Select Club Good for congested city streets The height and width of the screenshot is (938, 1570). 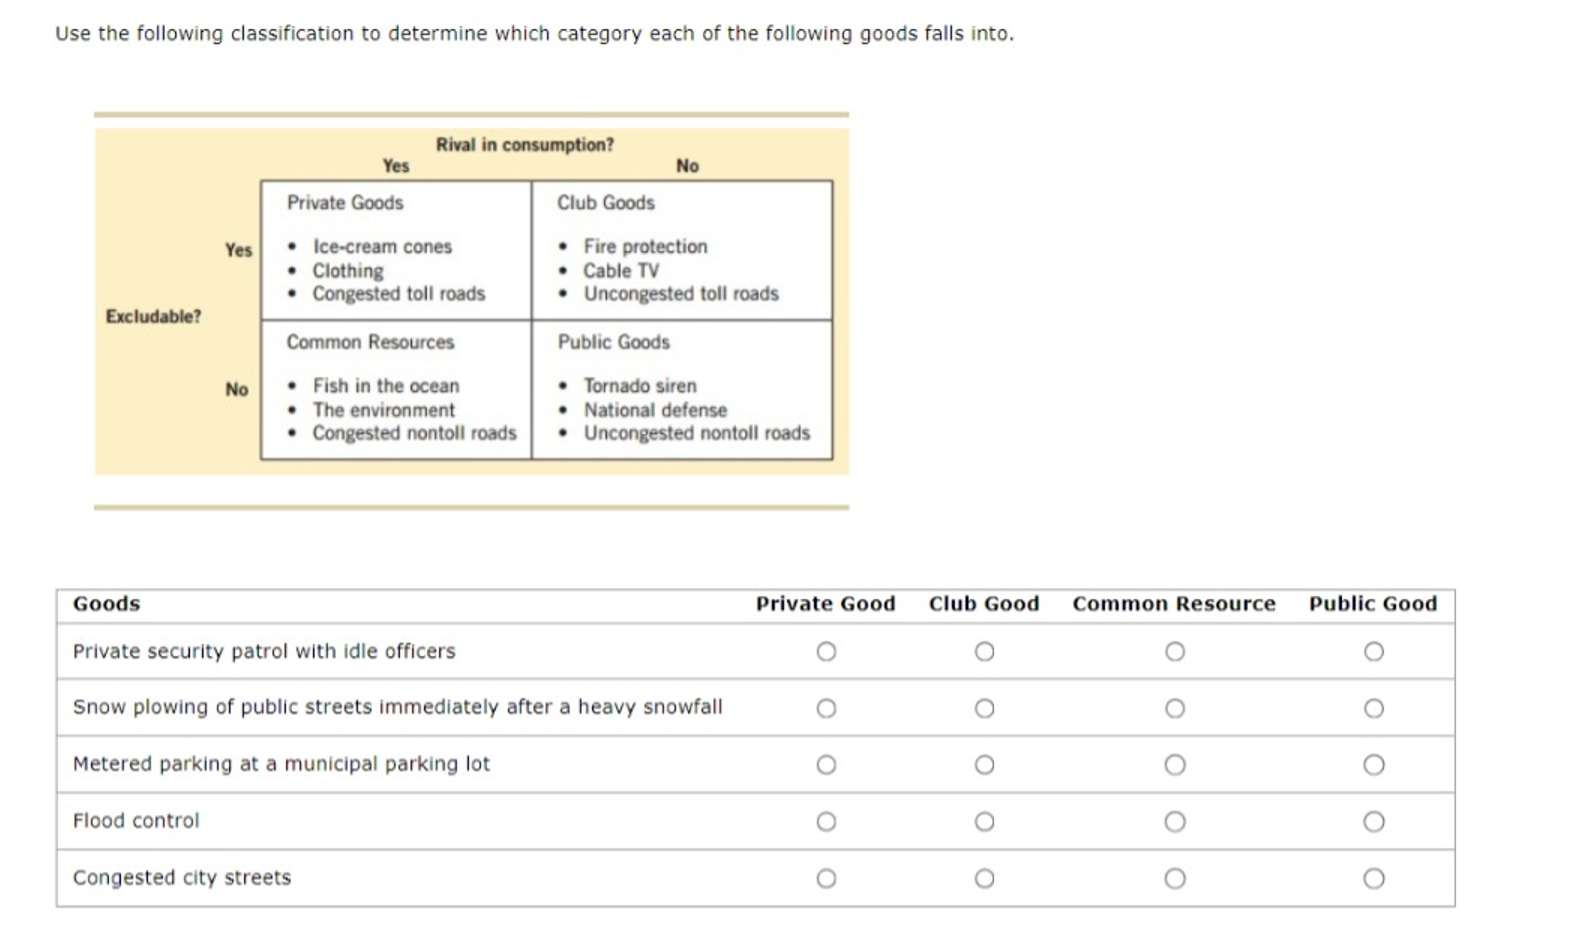[x=984, y=878]
